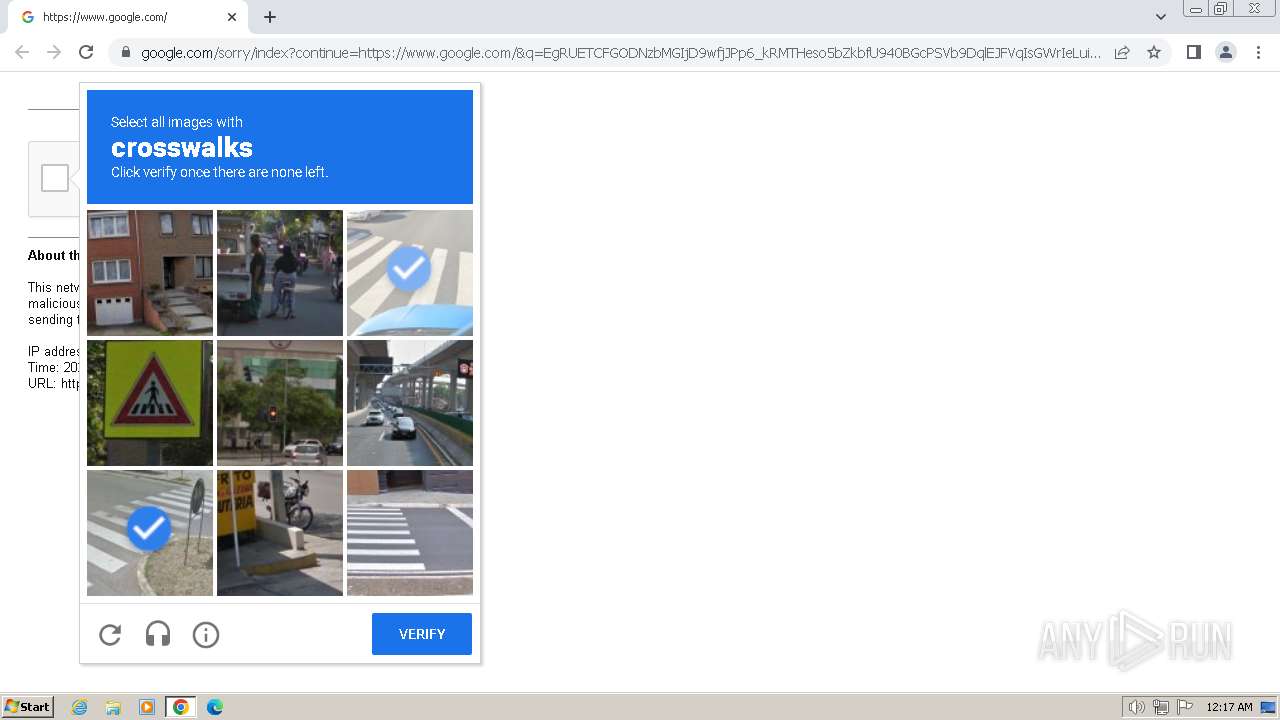Select the highway overpass traffic tile
This screenshot has width=1280, height=720.
(x=410, y=403)
